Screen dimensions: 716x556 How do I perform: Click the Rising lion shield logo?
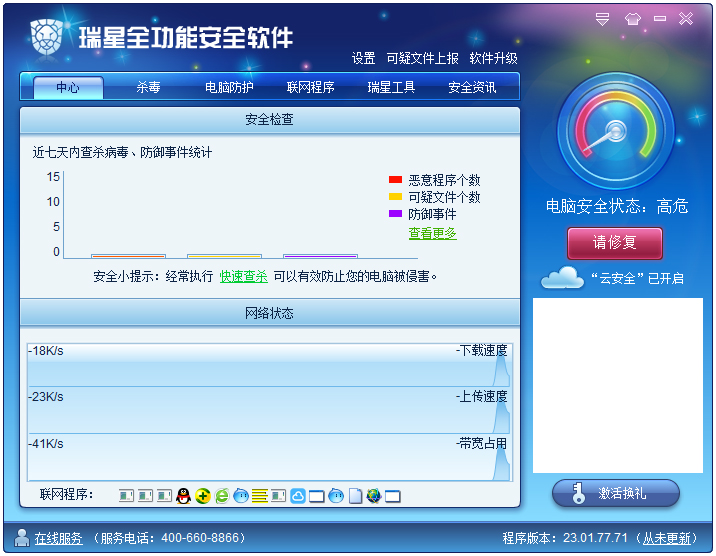pyautogui.click(x=47, y=37)
